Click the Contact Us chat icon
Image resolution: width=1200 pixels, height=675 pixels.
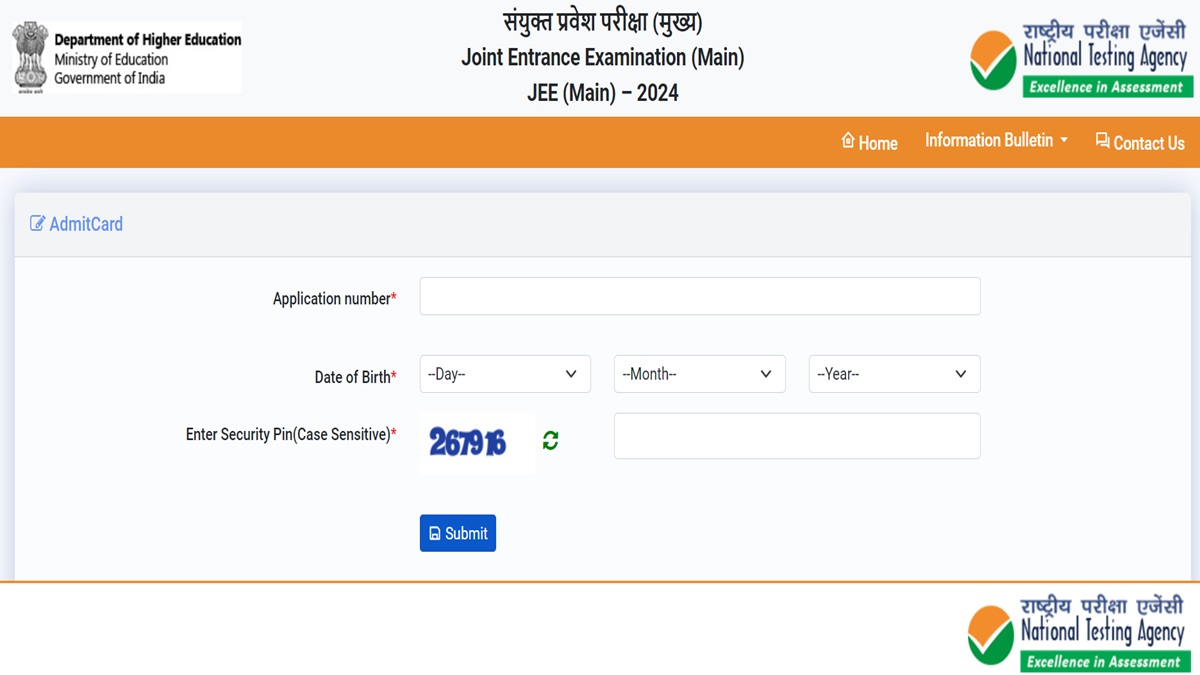point(1101,141)
